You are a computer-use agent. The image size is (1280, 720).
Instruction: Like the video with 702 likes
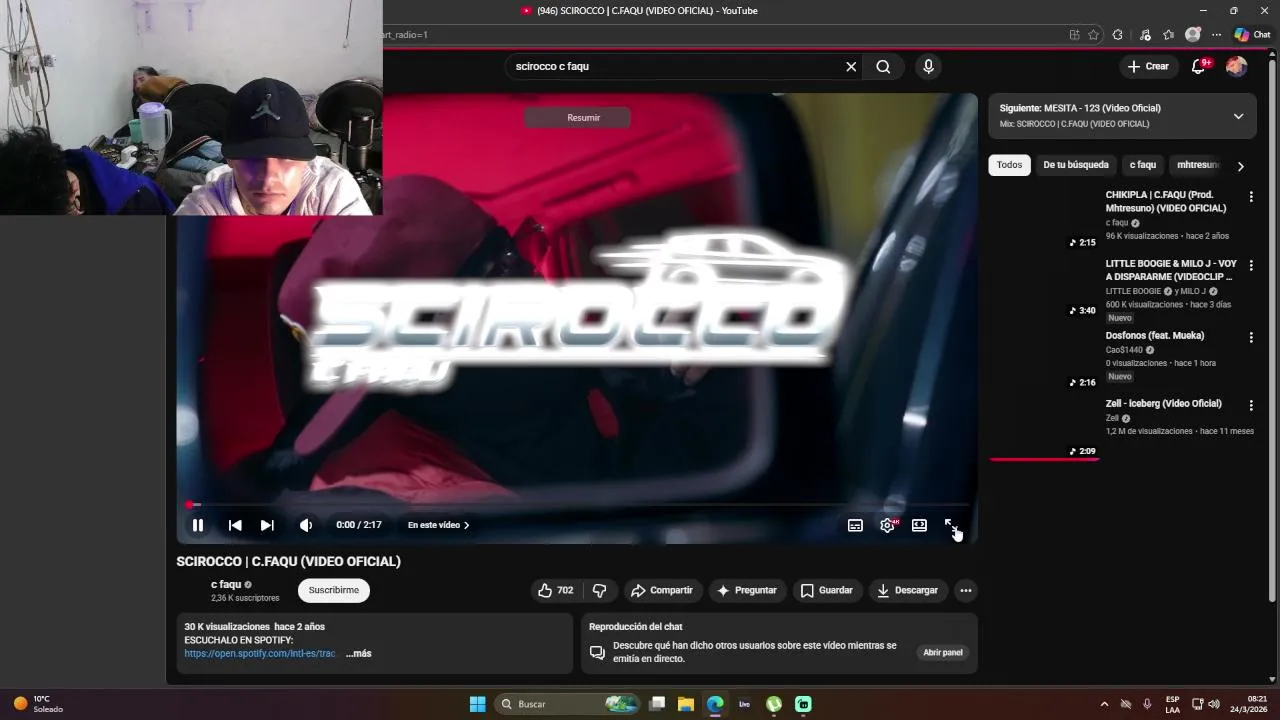[x=555, y=591]
